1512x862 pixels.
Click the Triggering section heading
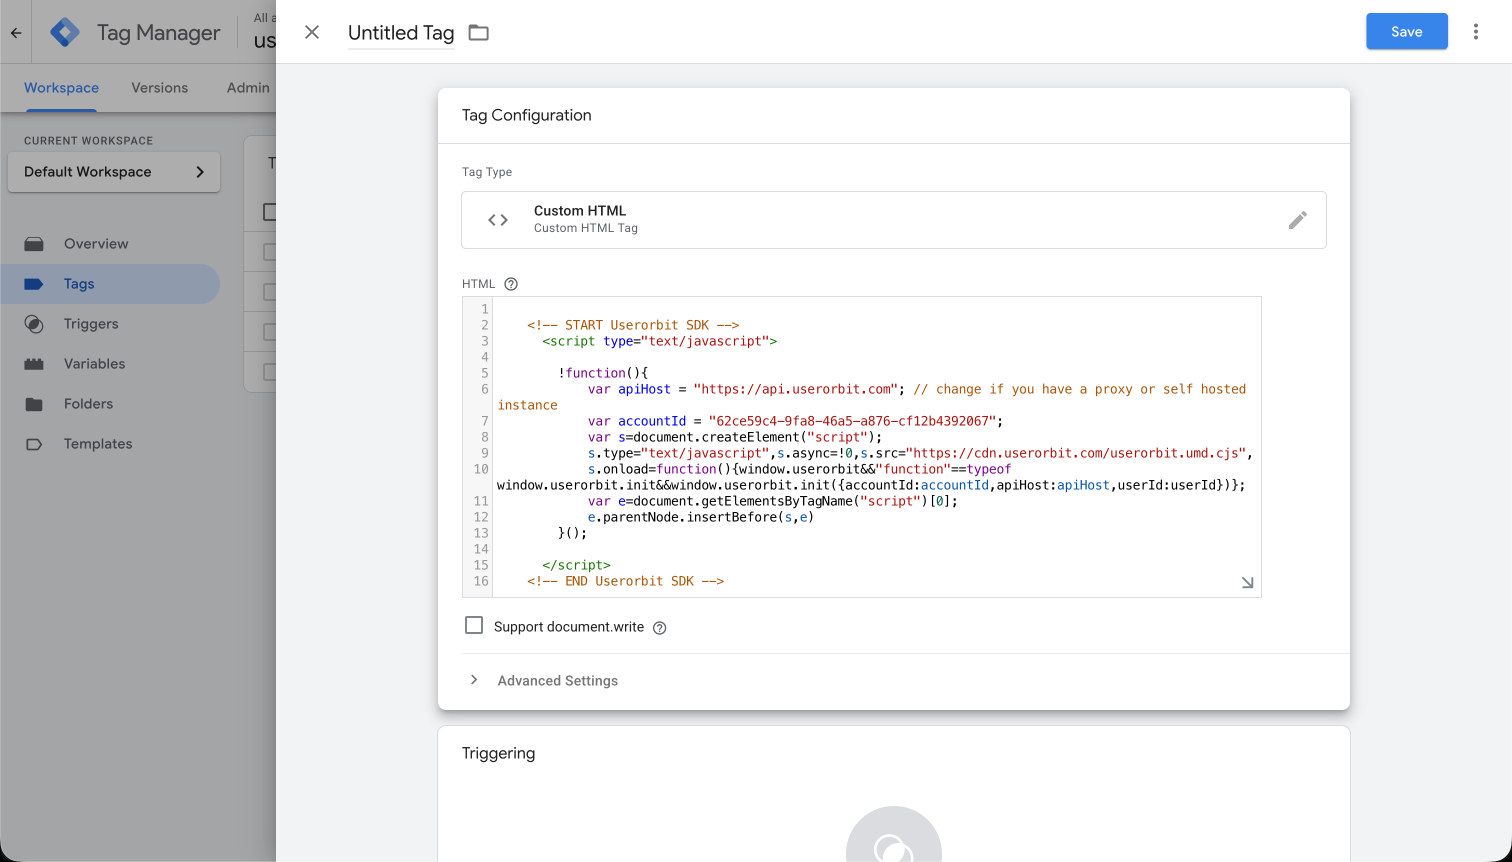(x=498, y=753)
